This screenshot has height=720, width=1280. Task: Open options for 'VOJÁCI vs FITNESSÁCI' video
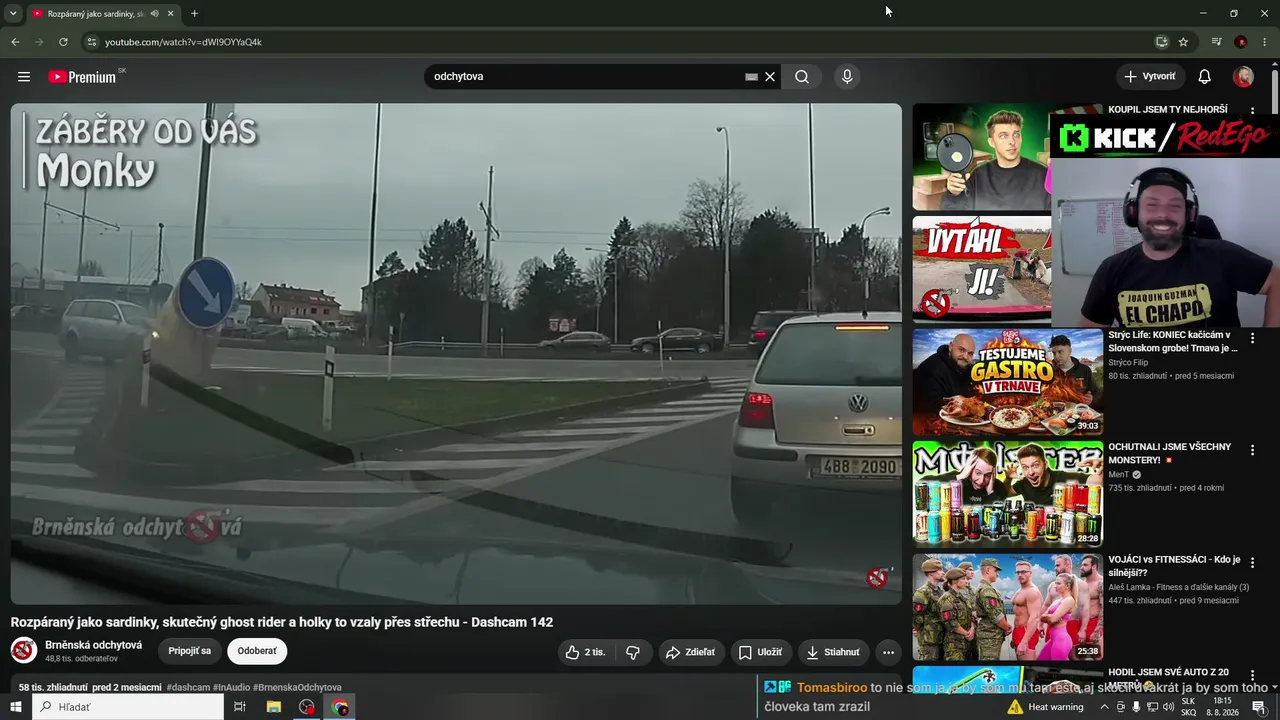pos(1252,562)
